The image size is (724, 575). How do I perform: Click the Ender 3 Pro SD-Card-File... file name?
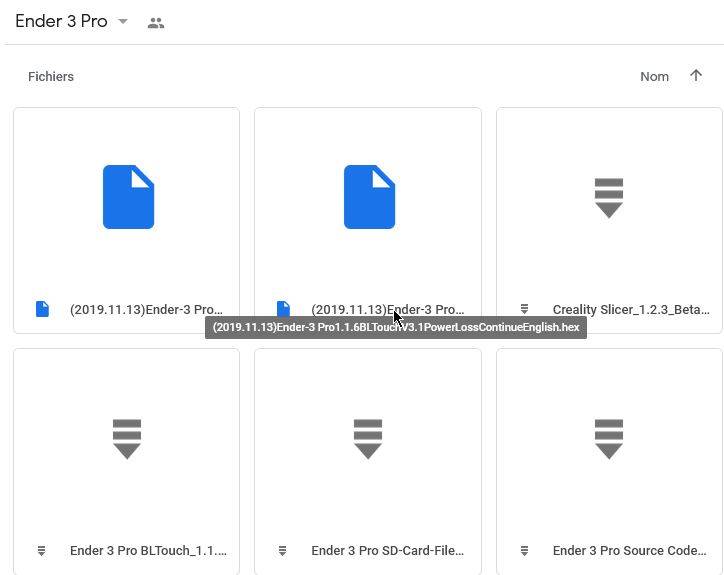(x=387, y=551)
